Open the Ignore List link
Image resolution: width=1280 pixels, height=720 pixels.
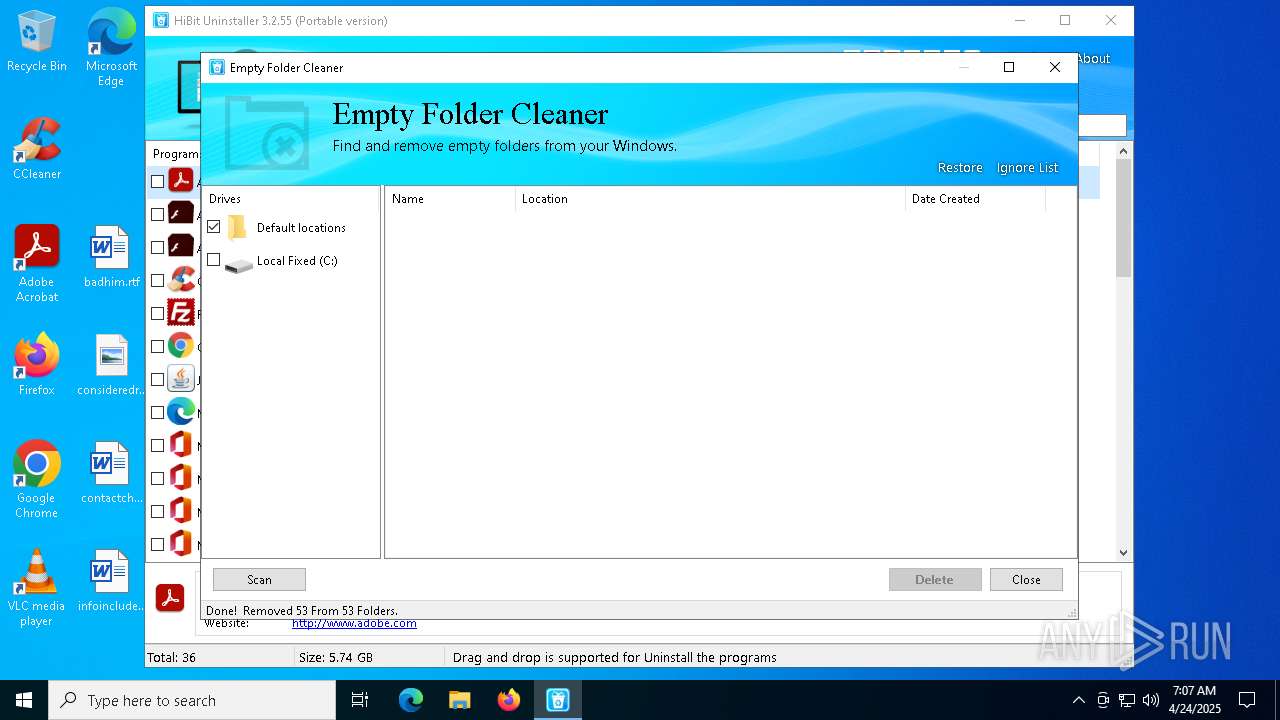(1027, 168)
